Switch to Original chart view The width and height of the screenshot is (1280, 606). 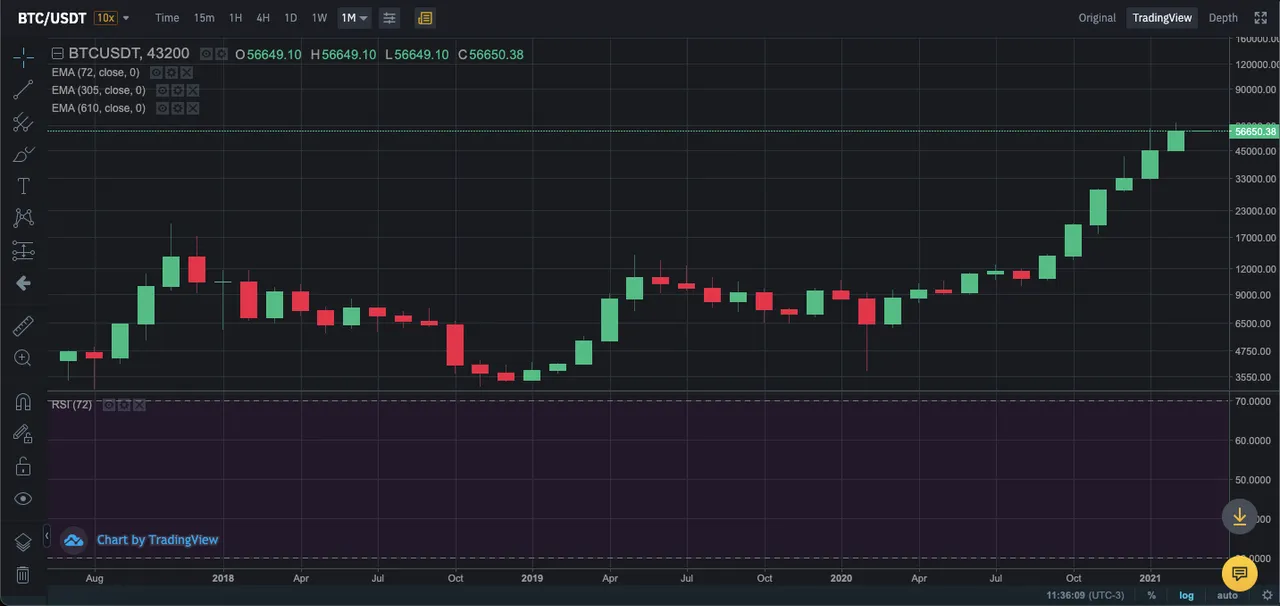point(1097,18)
